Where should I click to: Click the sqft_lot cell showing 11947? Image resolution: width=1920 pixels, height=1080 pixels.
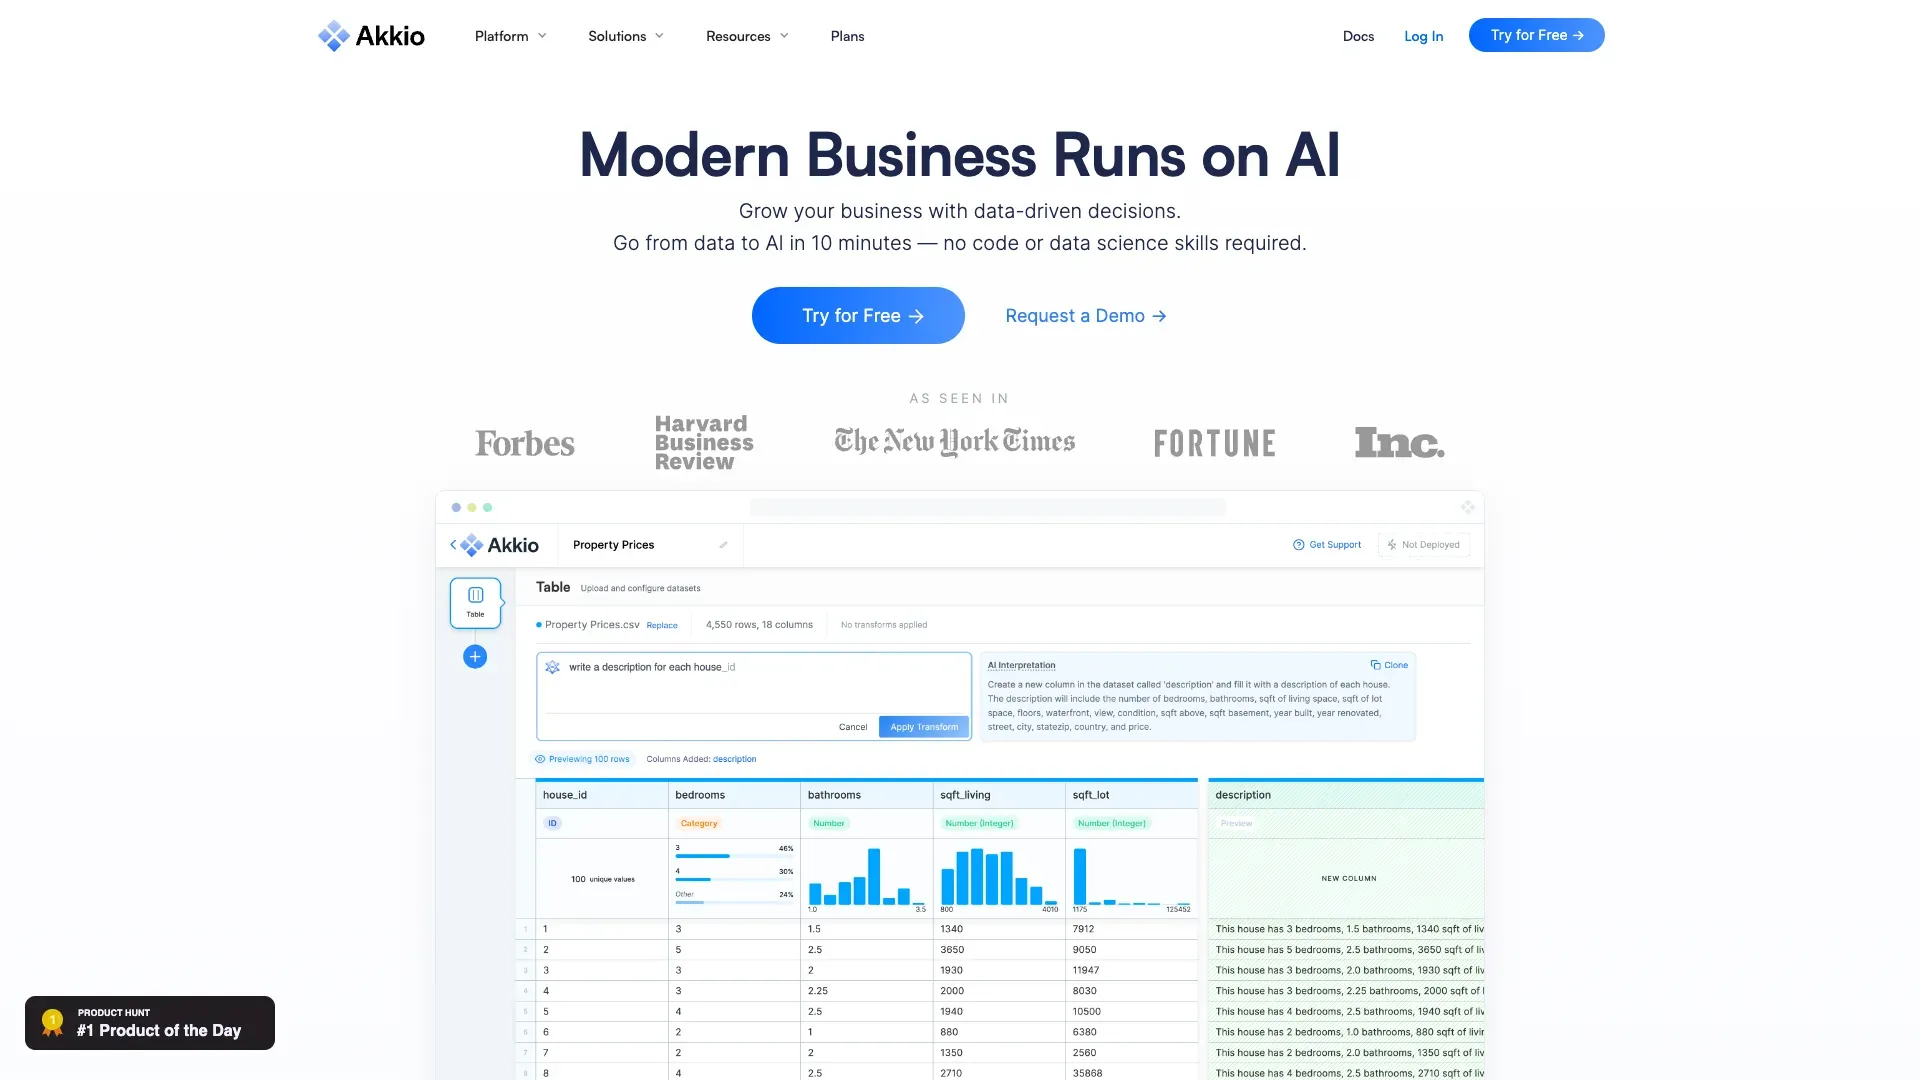(x=1132, y=971)
